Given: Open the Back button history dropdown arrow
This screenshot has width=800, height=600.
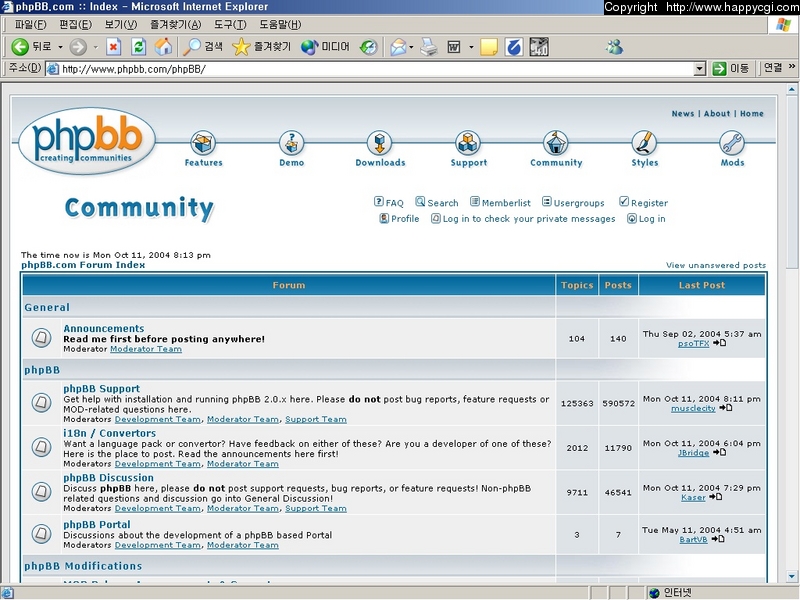Looking at the screenshot, I should [x=60, y=47].
